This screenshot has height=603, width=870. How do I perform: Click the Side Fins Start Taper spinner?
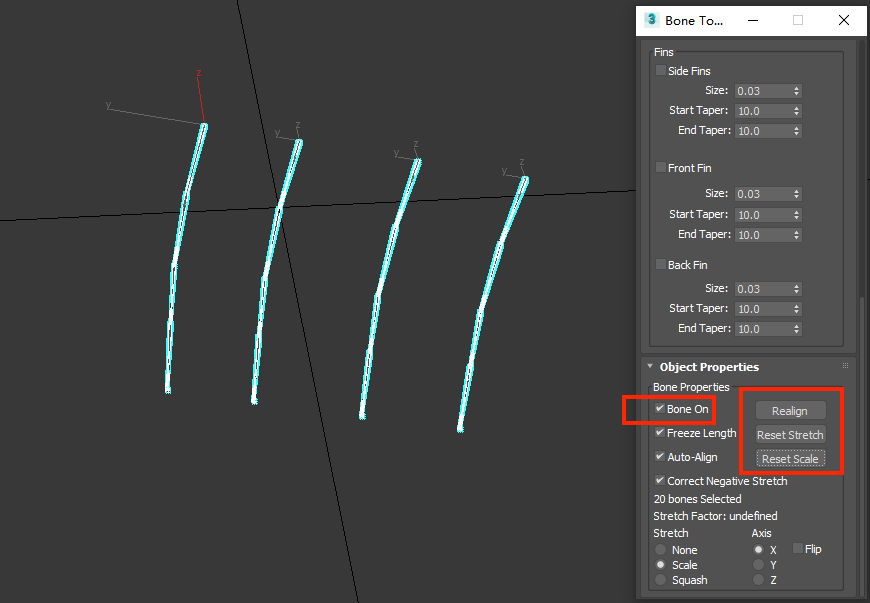coord(797,111)
